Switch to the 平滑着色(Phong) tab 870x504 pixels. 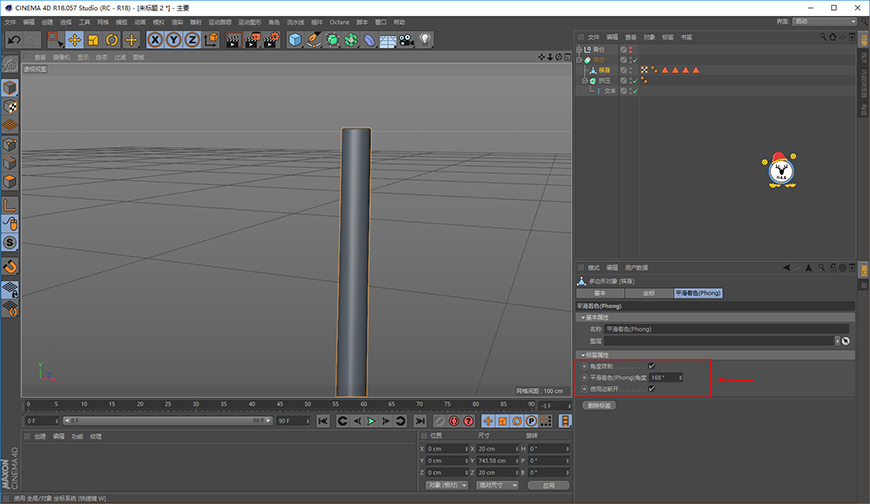click(698, 293)
